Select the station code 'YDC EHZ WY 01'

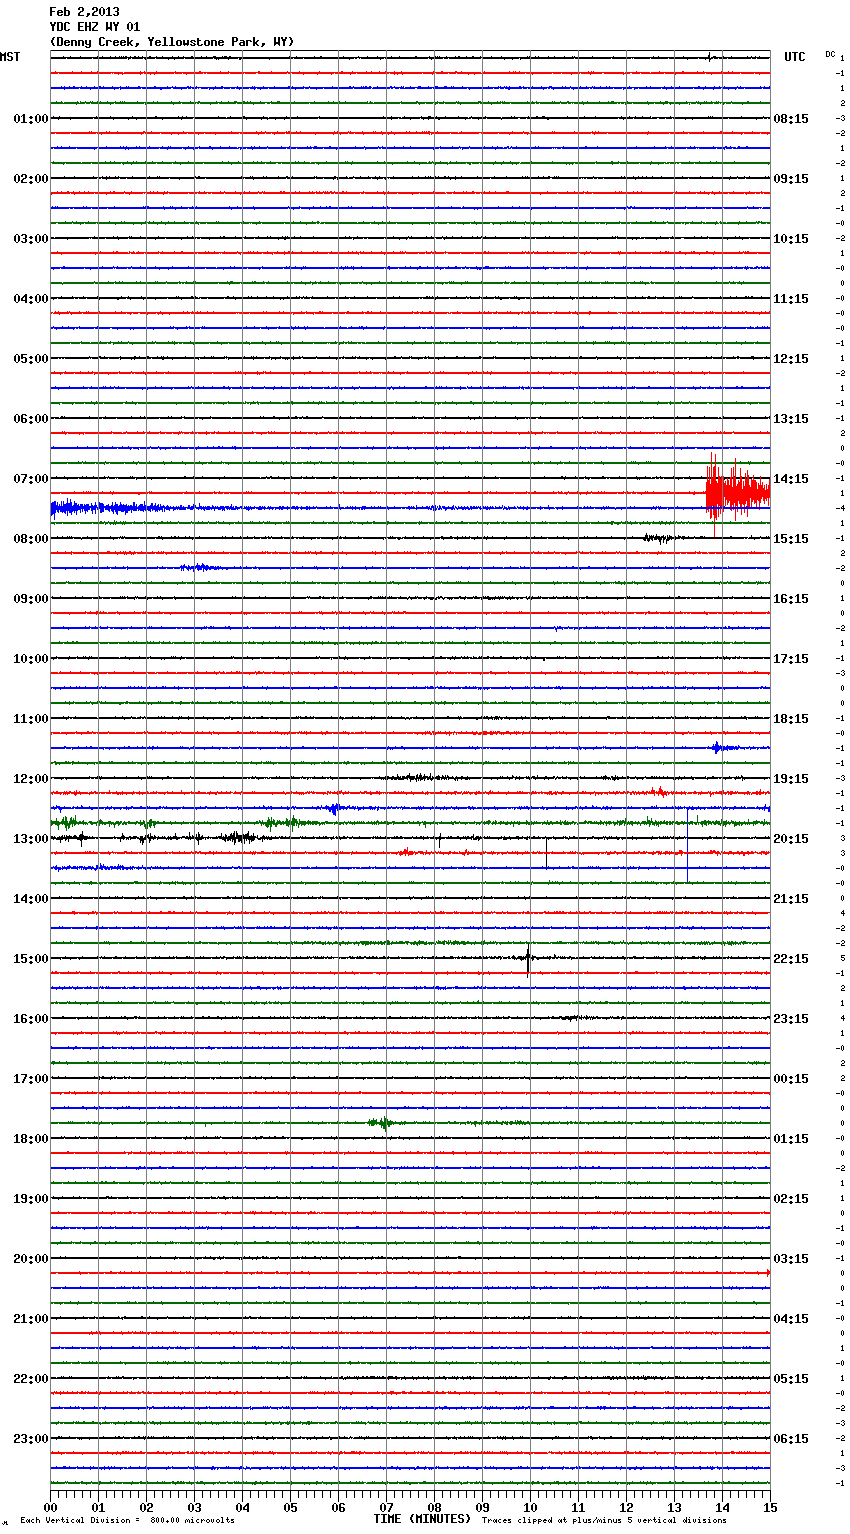tap(95, 27)
